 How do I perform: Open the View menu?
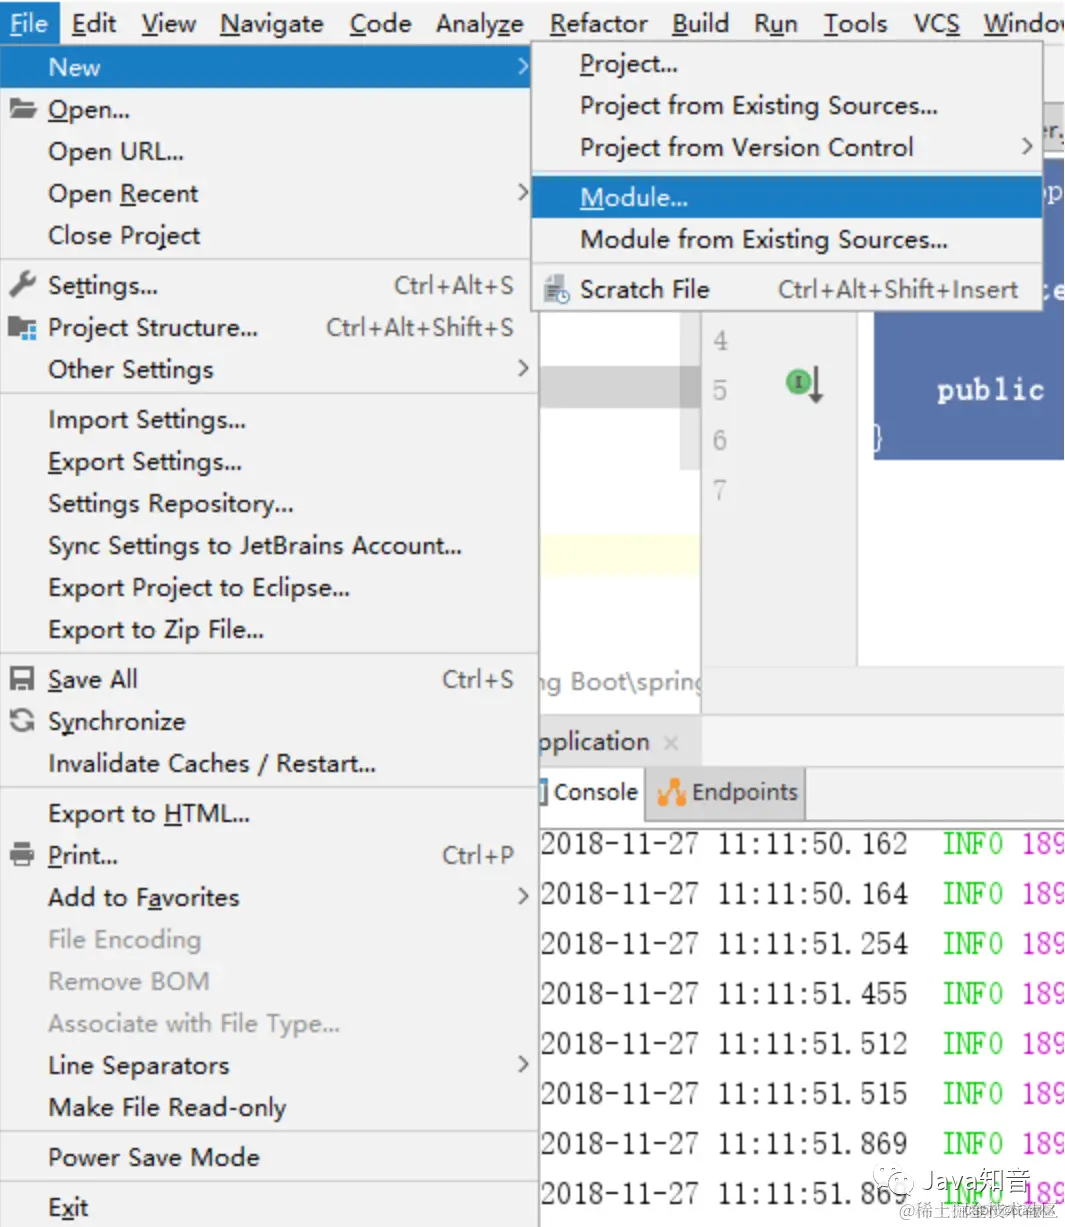coord(168,23)
